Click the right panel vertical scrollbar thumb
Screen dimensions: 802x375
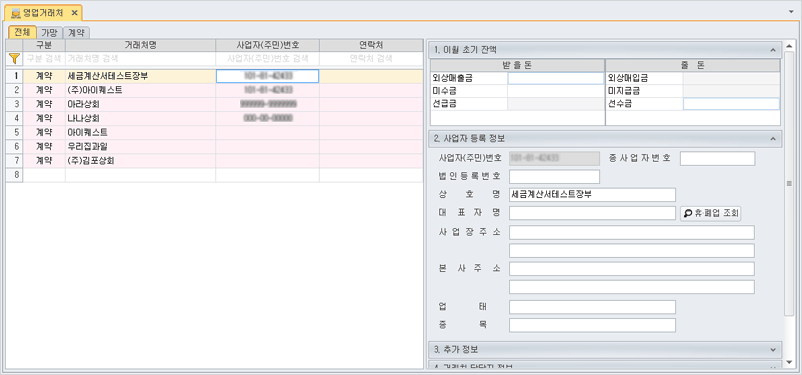click(789, 184)
